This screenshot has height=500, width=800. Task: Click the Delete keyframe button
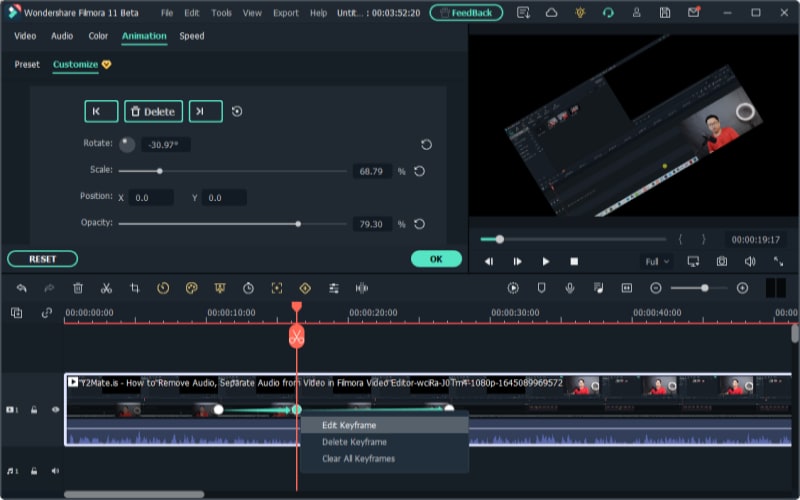154,111
